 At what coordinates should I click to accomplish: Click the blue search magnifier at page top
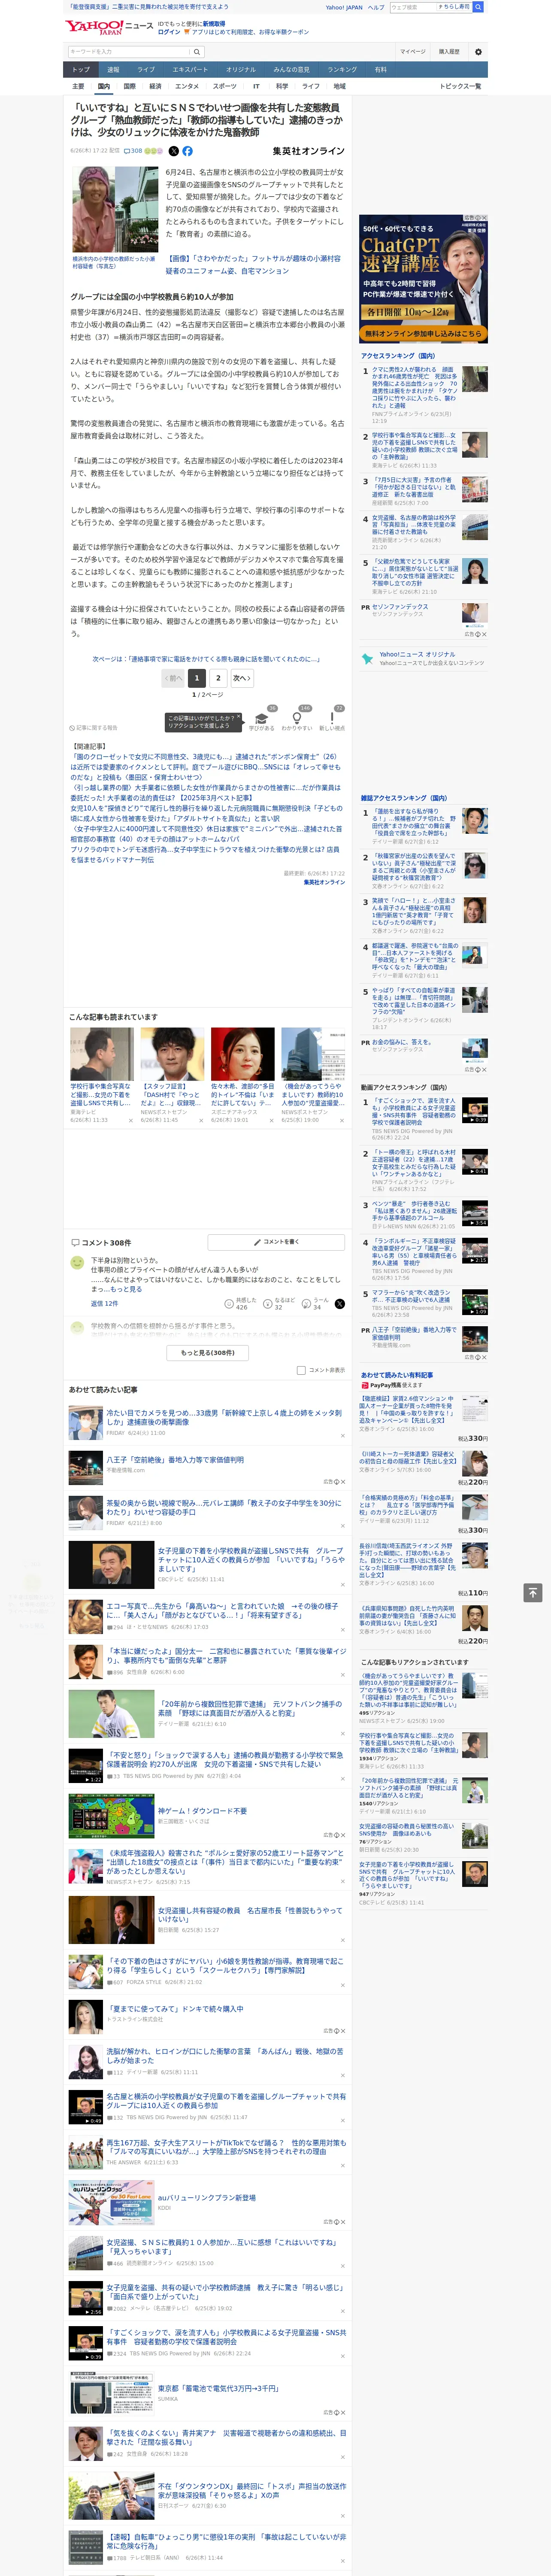[478, 7]
